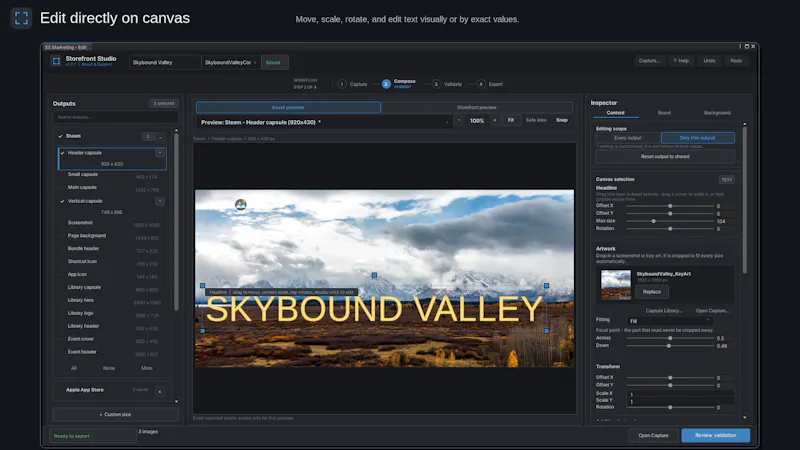
Task: Click Review validation
Action: click(x=715, y=435)
